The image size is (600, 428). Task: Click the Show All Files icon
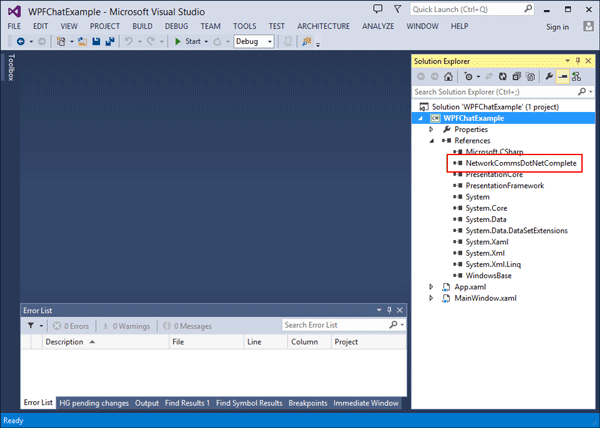(530, 76)
